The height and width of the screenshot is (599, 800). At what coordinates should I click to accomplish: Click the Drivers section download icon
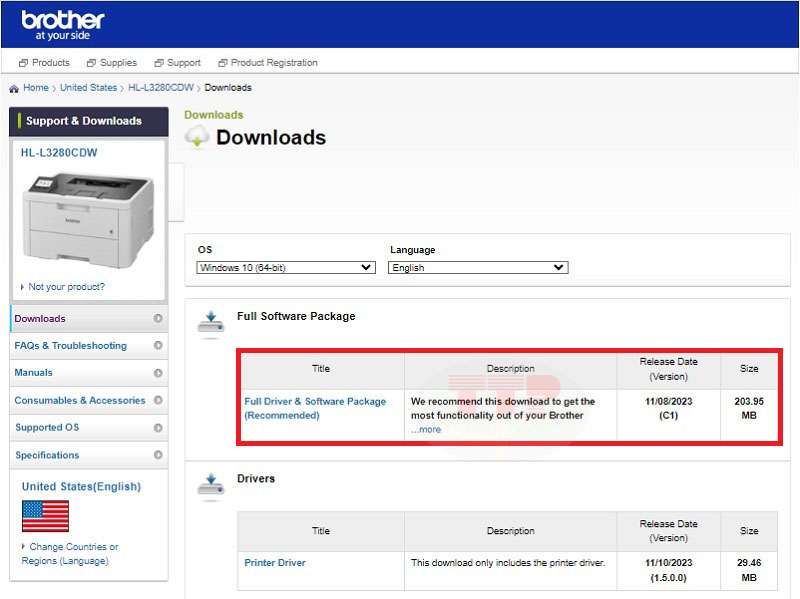[211, 485]
